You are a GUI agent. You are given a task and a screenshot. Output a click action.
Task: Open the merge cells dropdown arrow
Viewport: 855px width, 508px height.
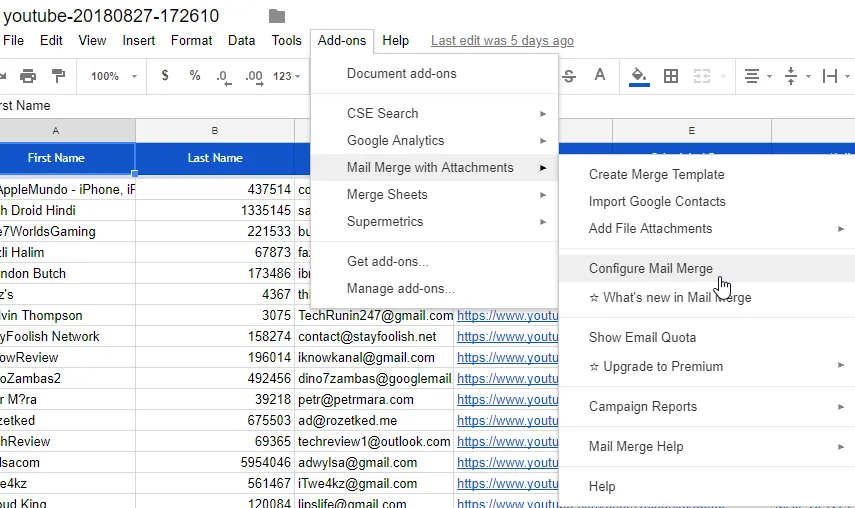pyautogui.click(x=724, y=76)
